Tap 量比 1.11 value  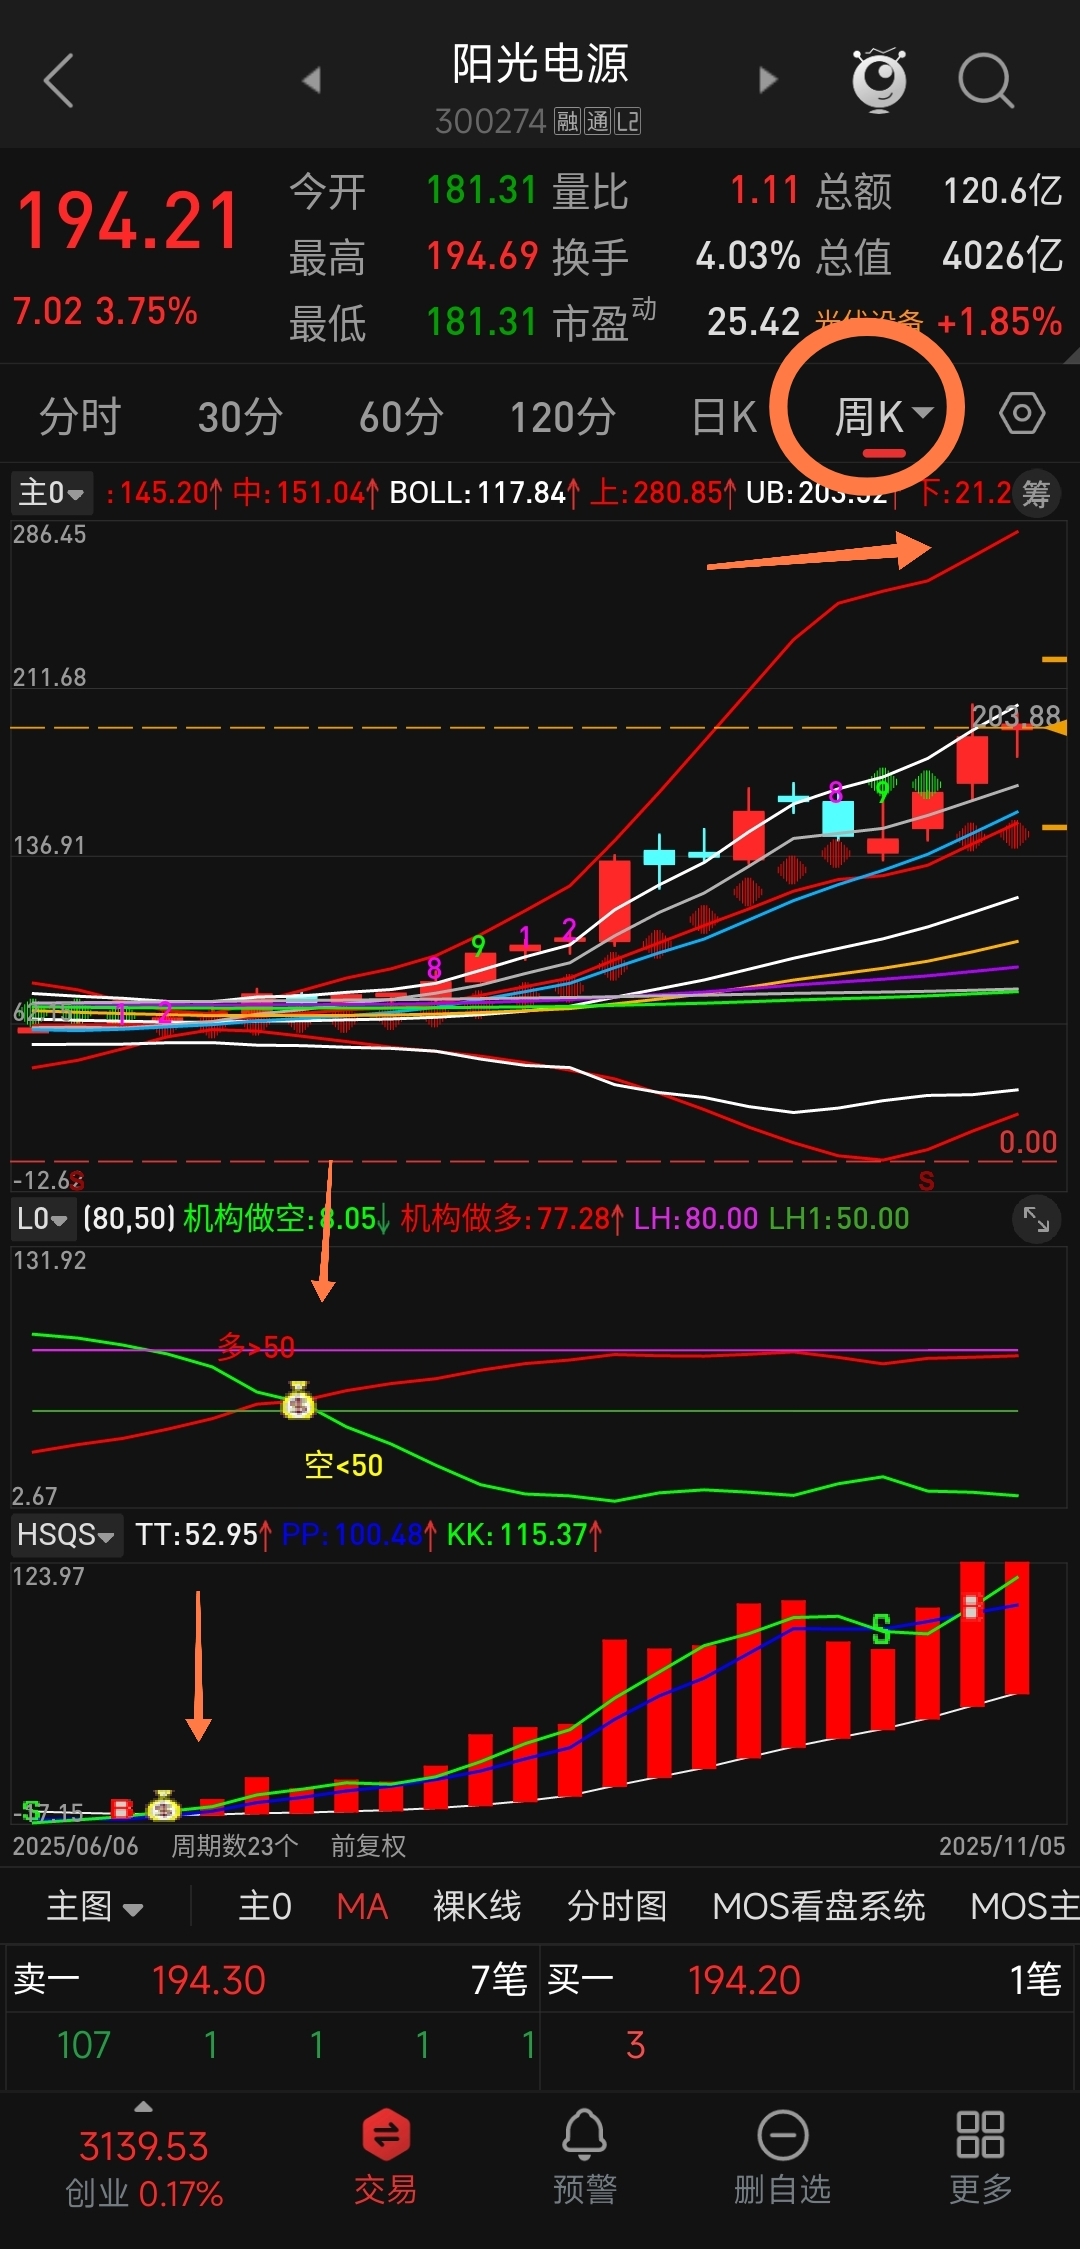coord(764,190)
